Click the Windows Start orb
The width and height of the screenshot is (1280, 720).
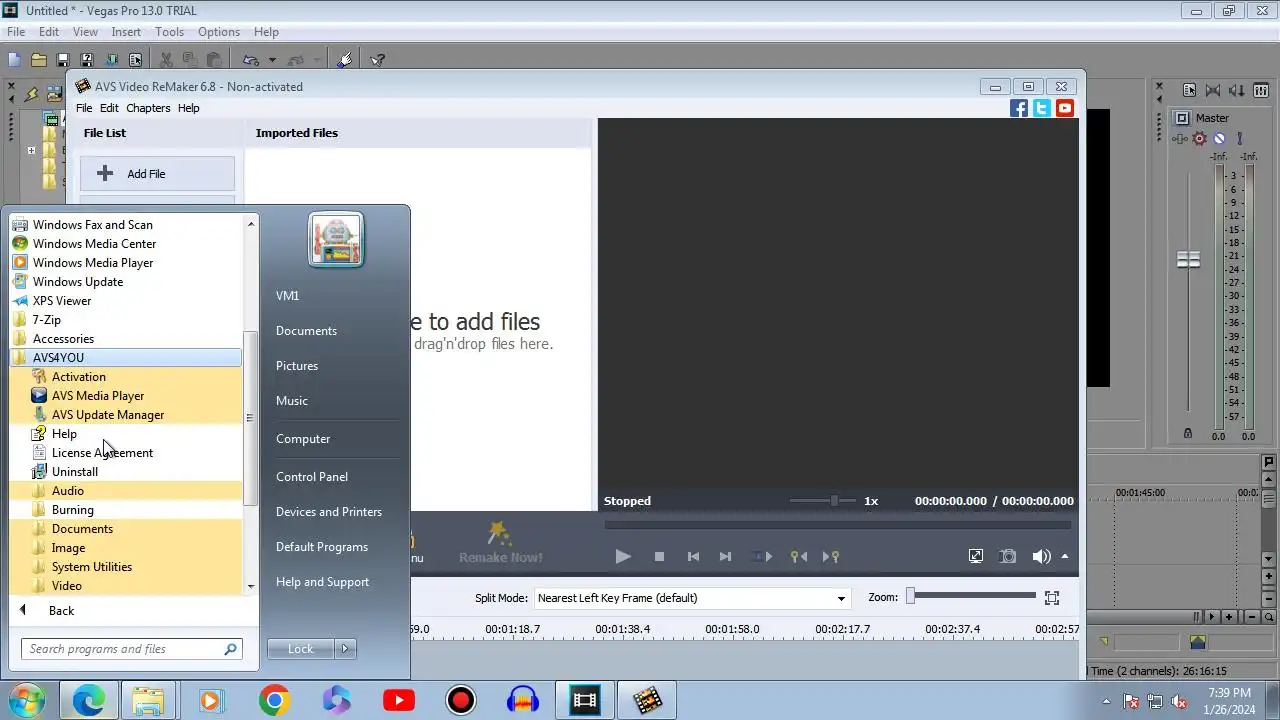click(x=27, y=700)
